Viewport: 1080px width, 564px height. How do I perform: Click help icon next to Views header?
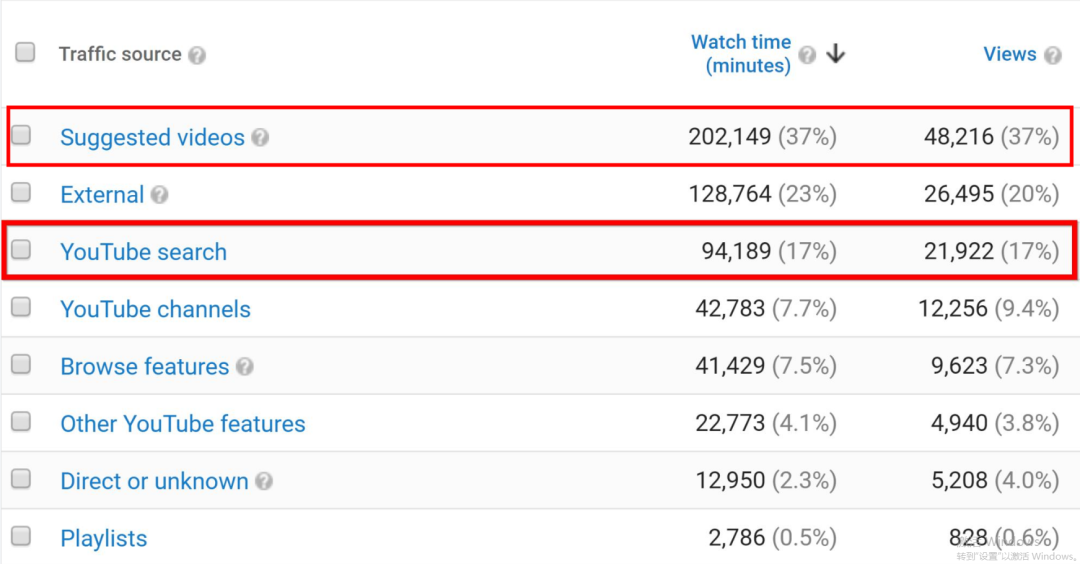coord(1052,55)
